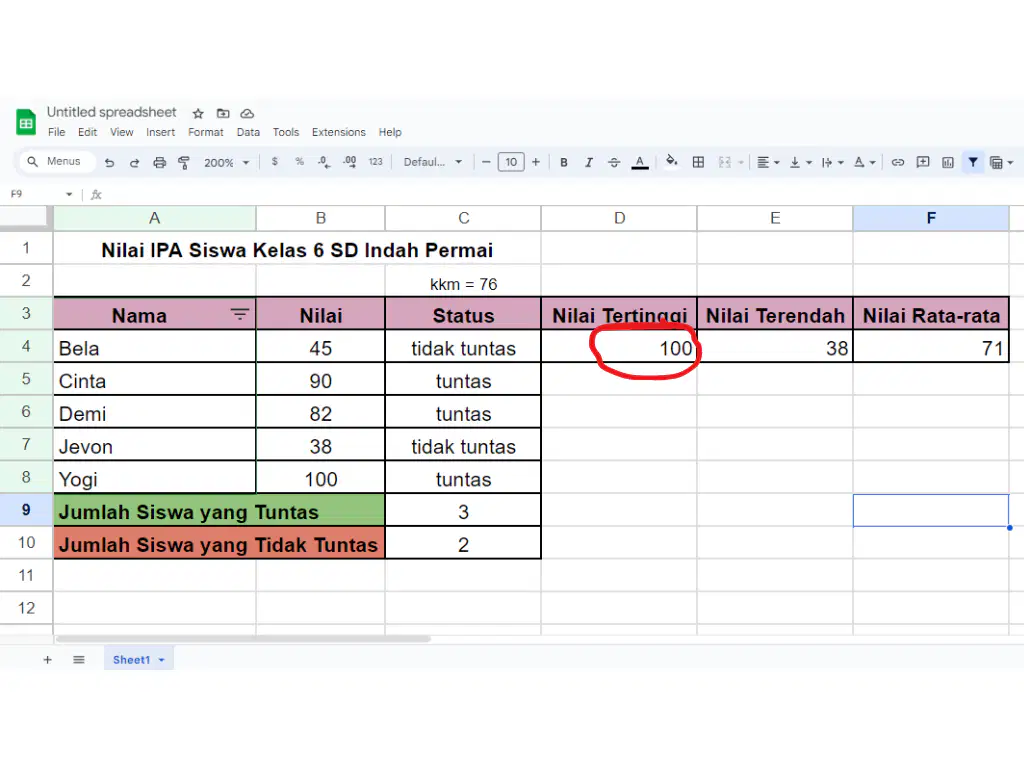Open the text color picker
The height and width of the screenshot is (768, 1024).
click(640, 162)
